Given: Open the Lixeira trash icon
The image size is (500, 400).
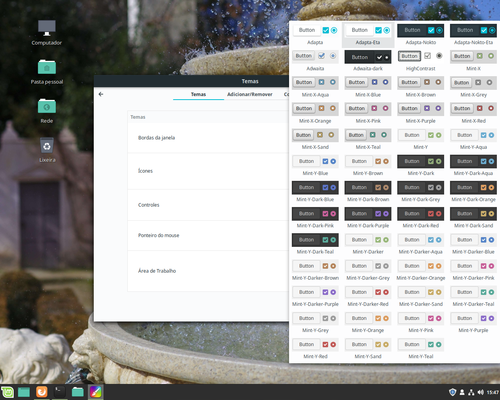Looking at the screenshot, I should point(47,150).
